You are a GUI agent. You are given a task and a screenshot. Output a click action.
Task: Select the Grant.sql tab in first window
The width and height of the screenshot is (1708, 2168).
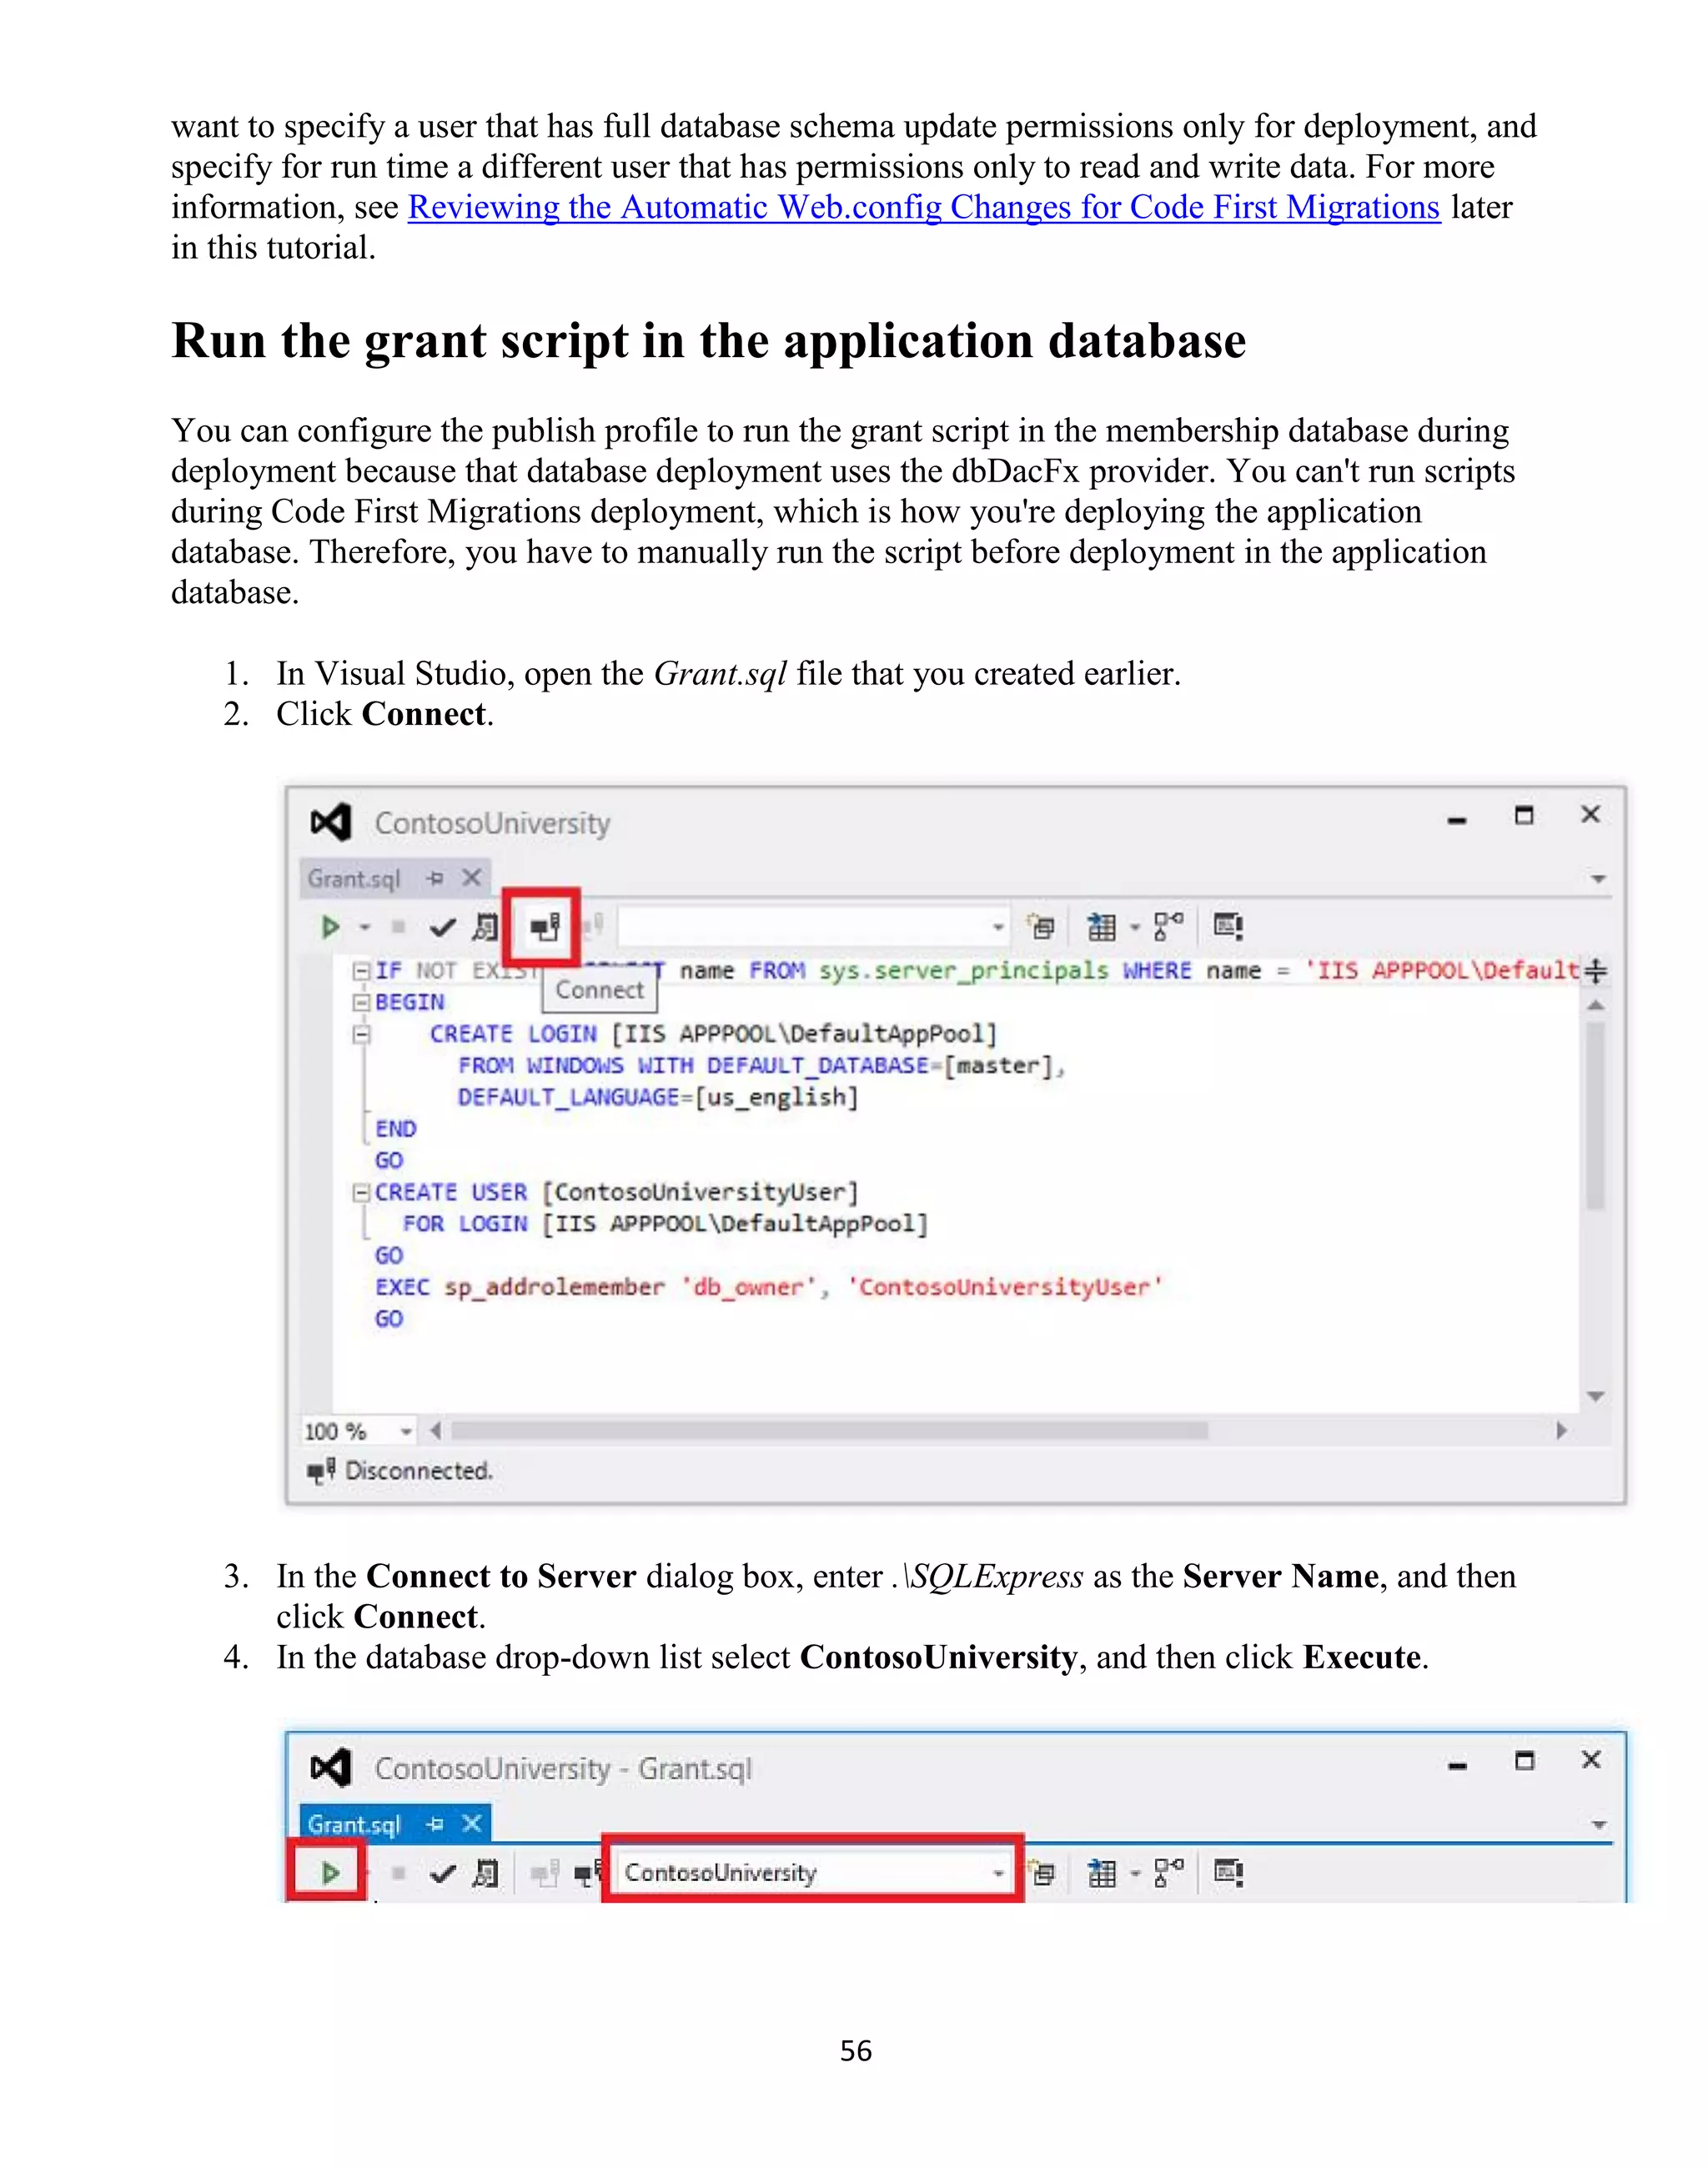(x=354, y=878)
